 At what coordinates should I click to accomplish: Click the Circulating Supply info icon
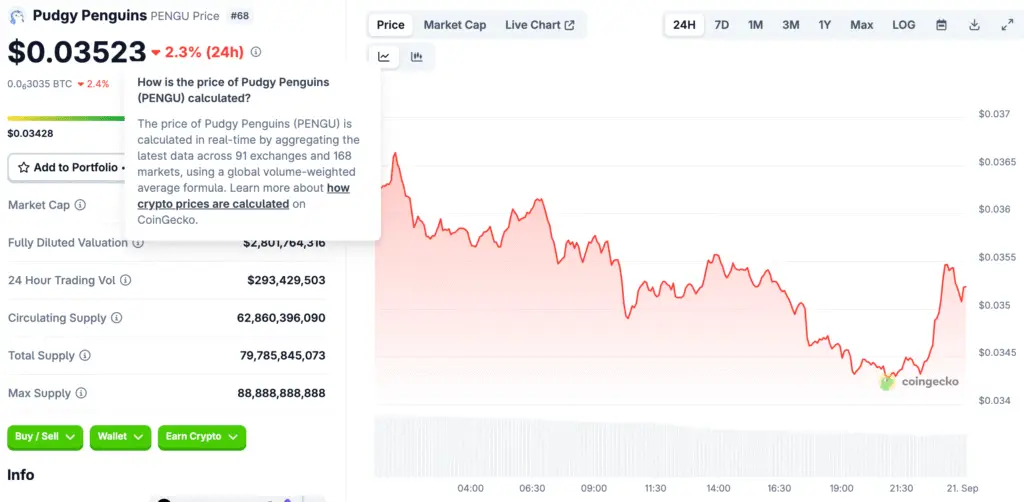click(117, 318)
